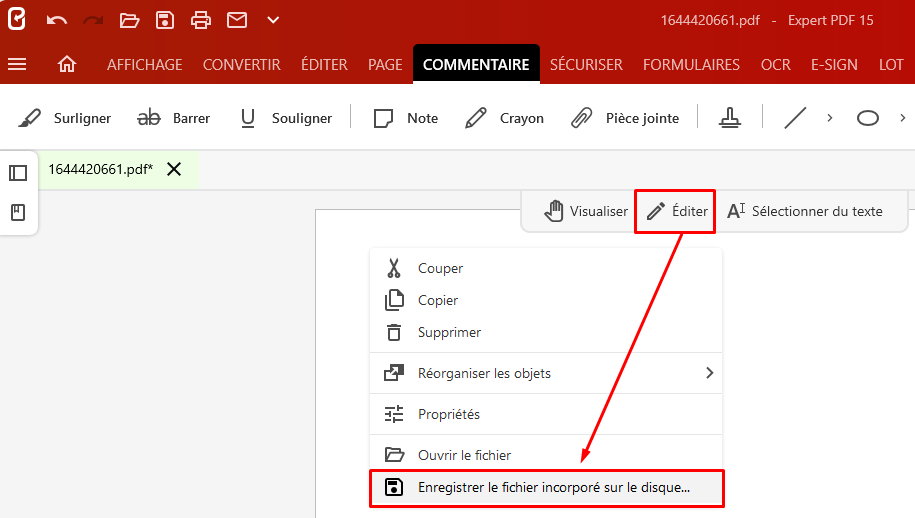Toggle the side panel icon
Viewport: 915px width, 518px height.
18,173
